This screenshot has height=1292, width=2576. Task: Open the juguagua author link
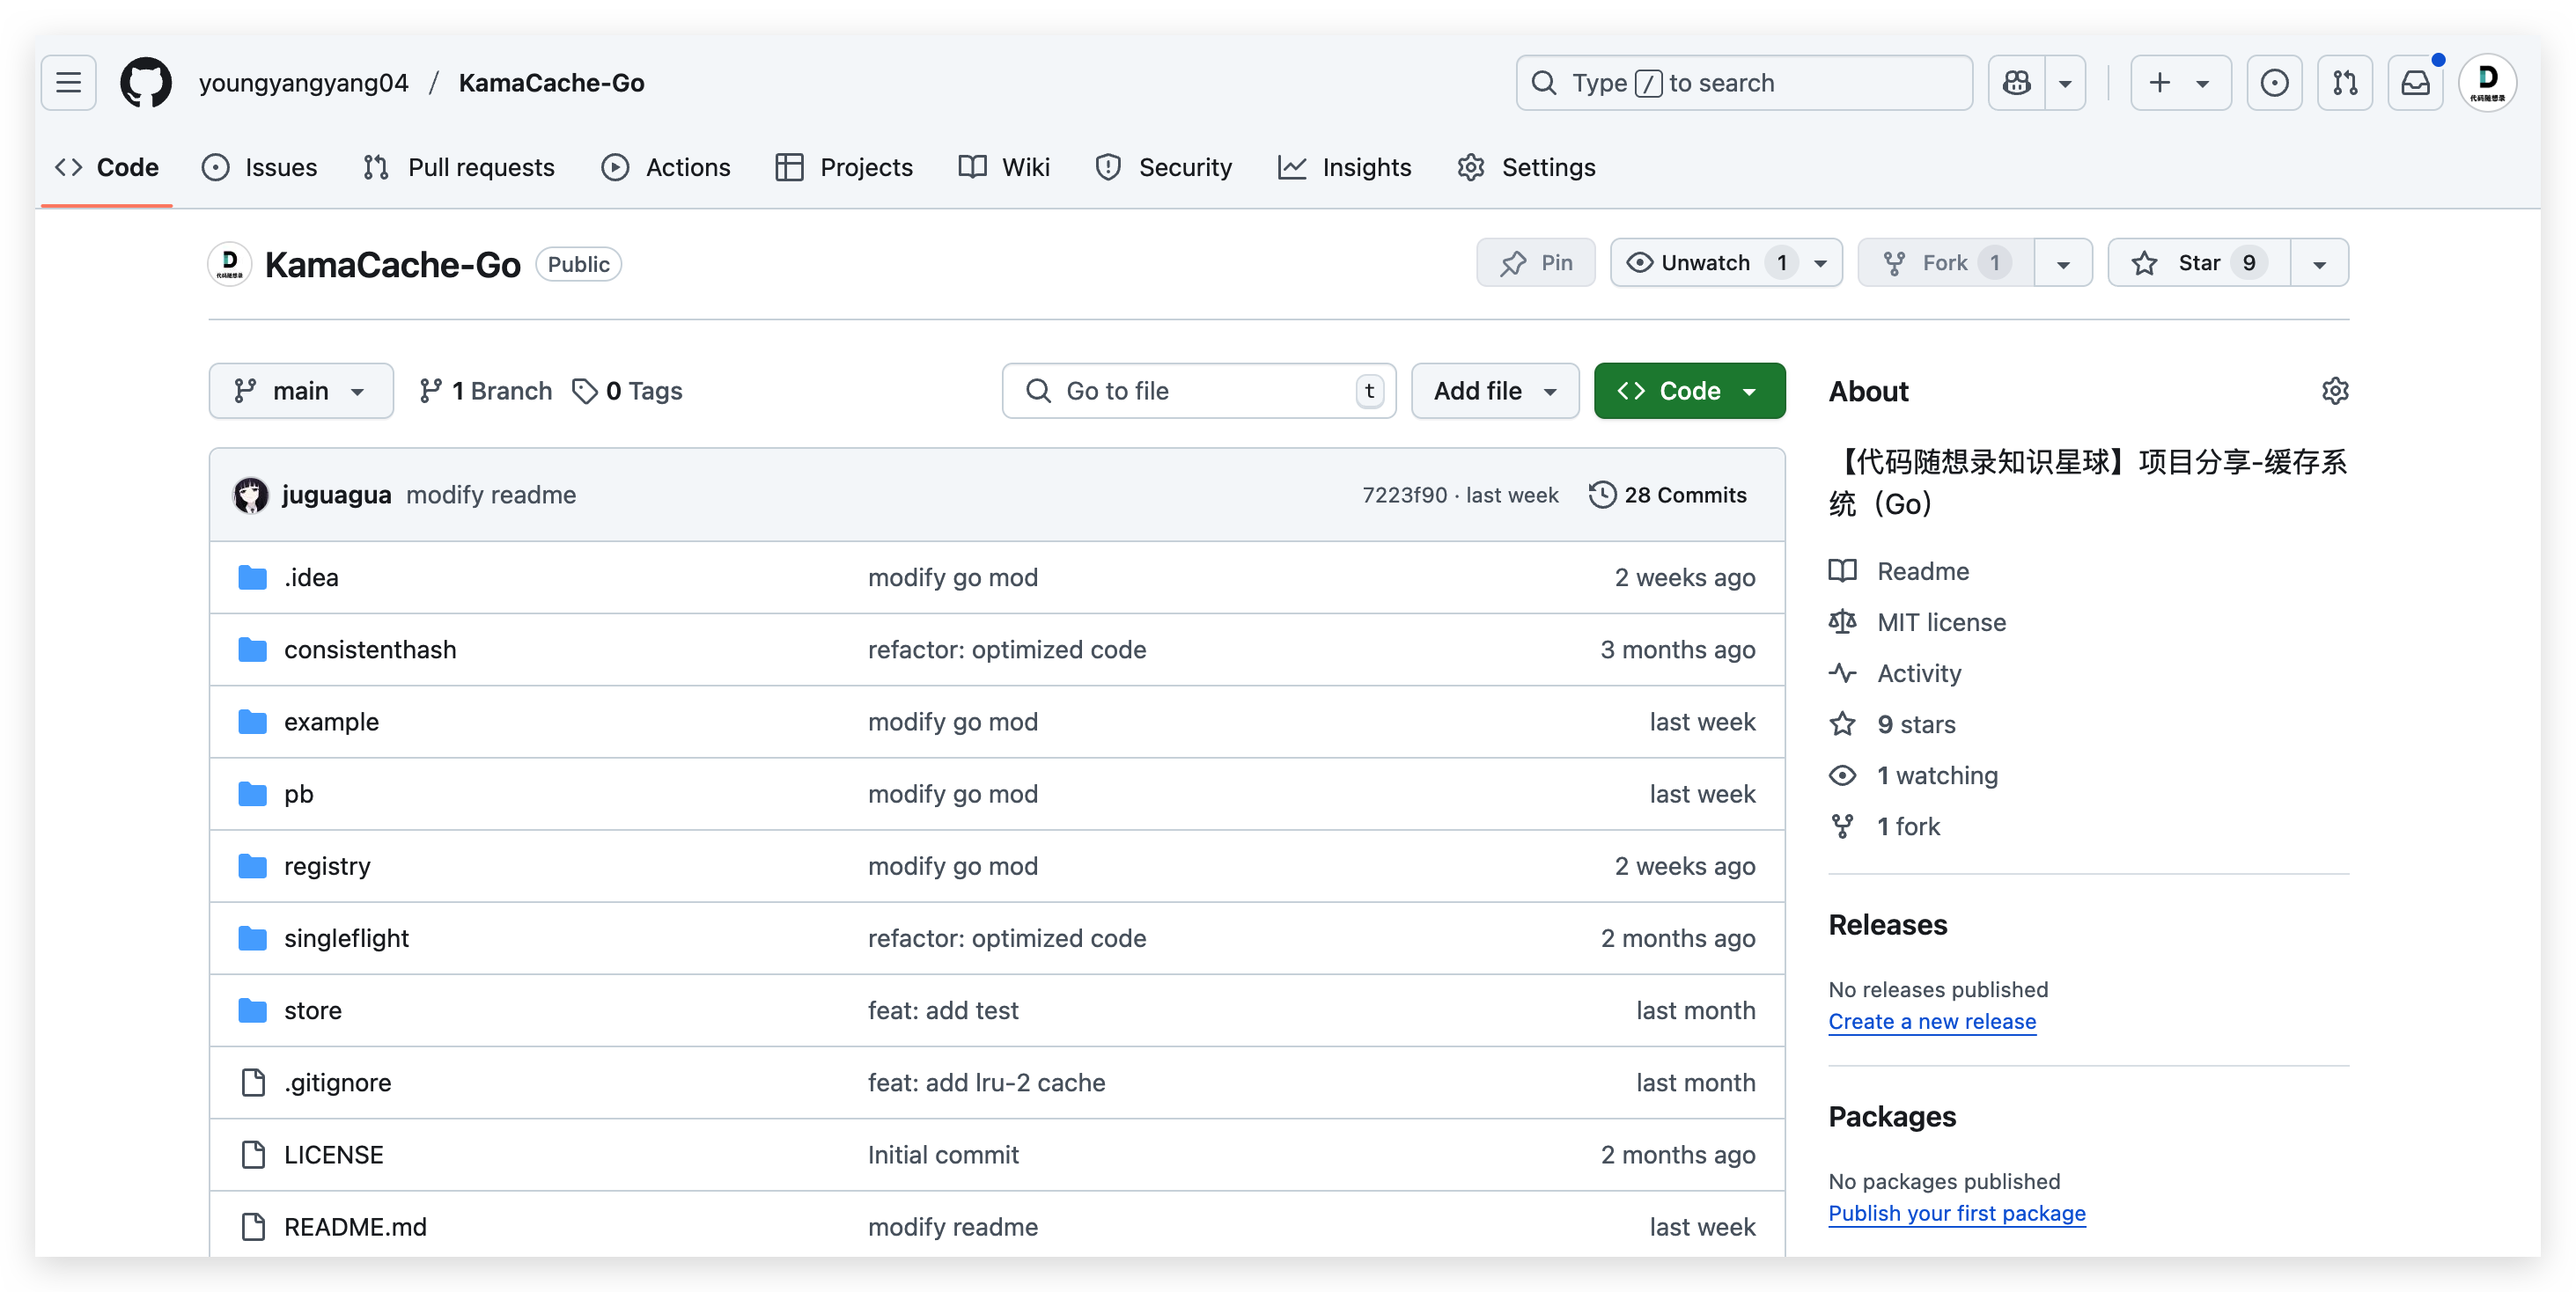[x=336, y=495]
